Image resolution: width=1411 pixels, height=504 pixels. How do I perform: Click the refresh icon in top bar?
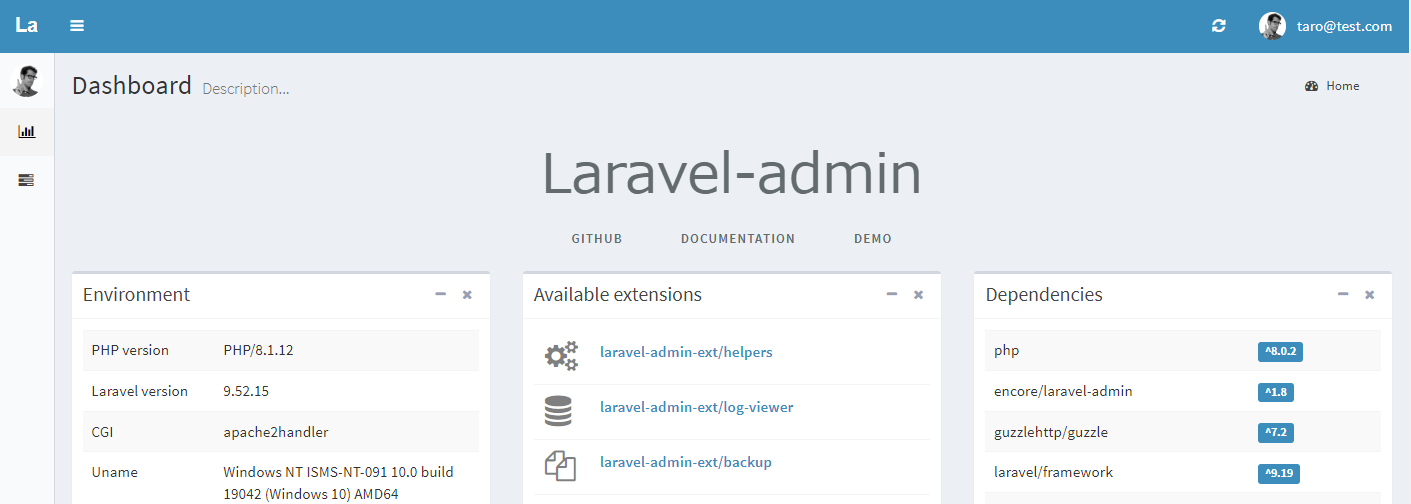point(1218,26)
